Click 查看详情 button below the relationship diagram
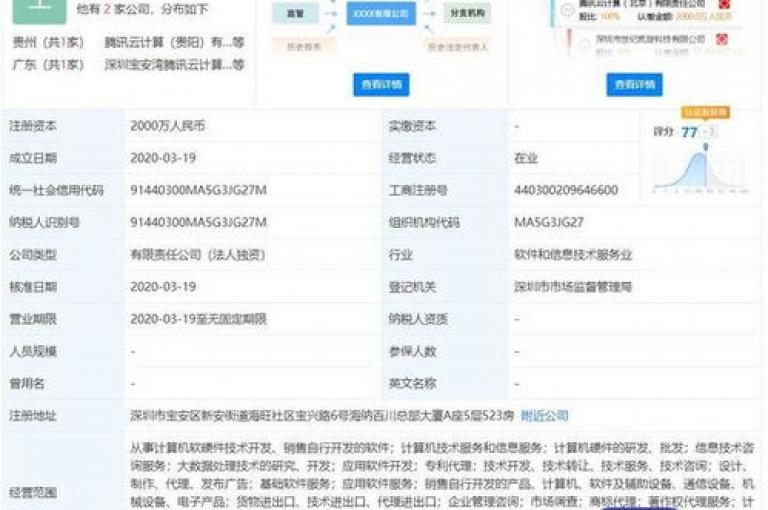Image resolution: width=768 pixels, height=510 pixels. point(381,85)
